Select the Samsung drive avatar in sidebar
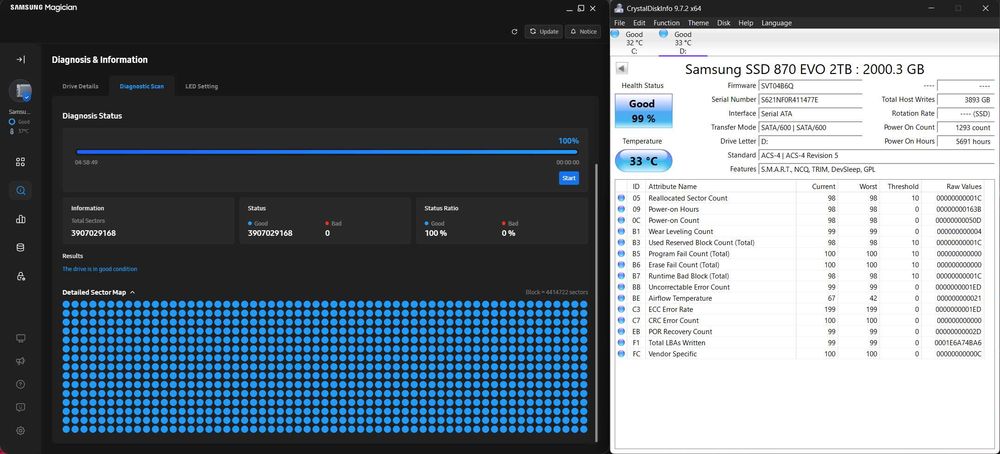The height and width of the screenshot is (454, 1000). click(20, 91)
